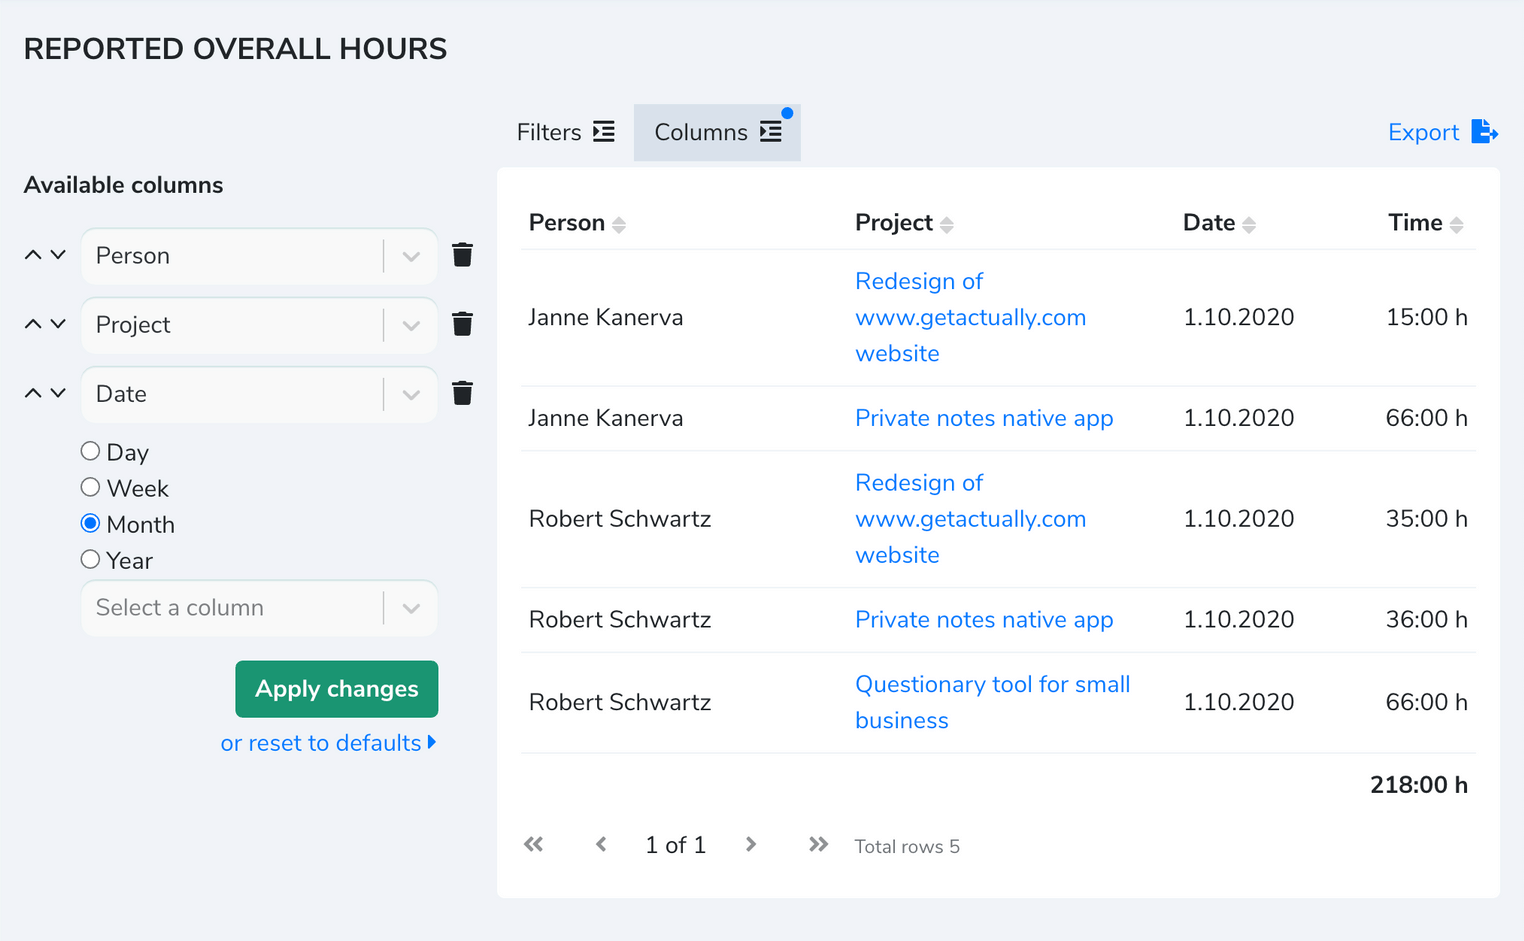Remove the Date column with the trash icon
This screenshot has width=1524, height=941.
click(x=462, y=393)
